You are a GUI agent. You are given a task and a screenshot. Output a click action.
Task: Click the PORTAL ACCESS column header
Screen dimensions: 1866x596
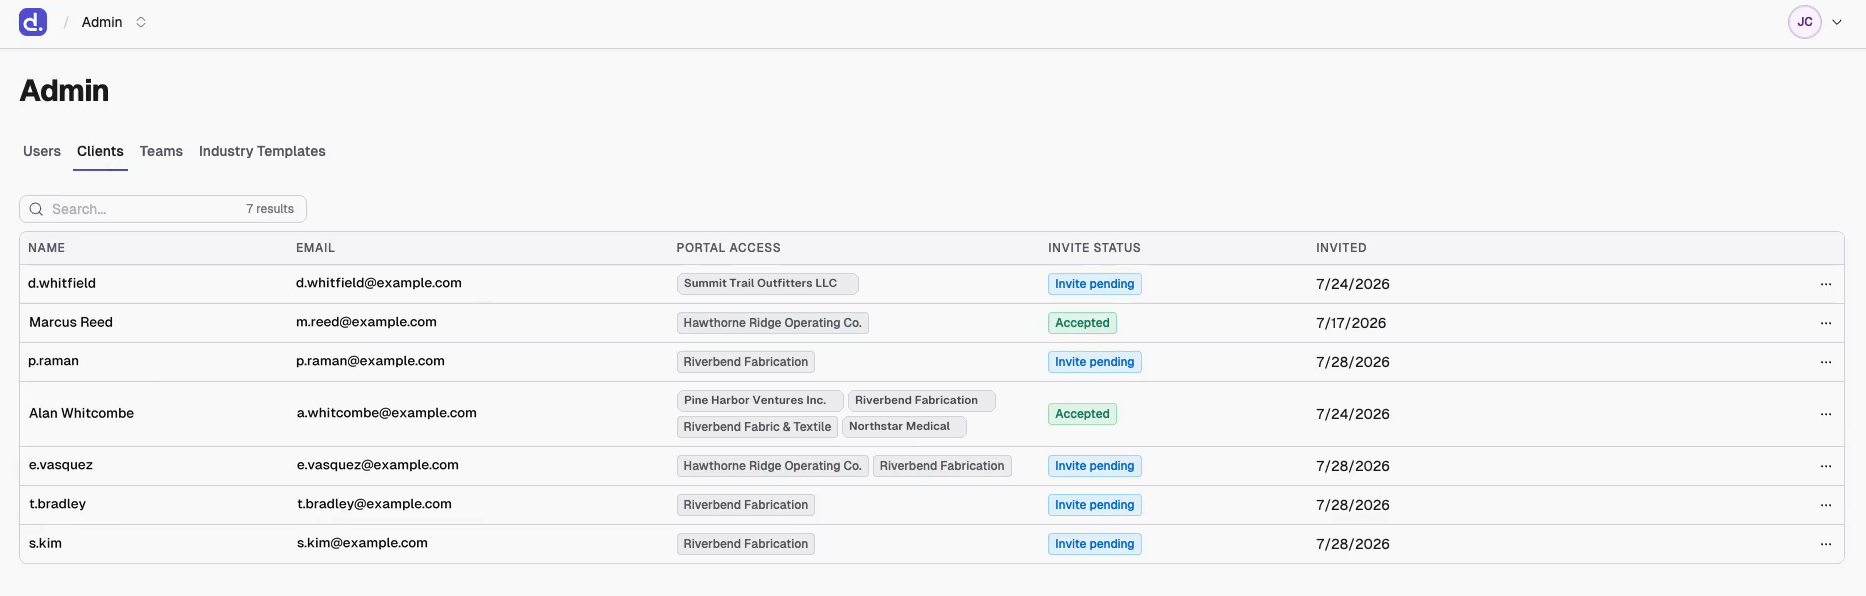coord(728,248)
